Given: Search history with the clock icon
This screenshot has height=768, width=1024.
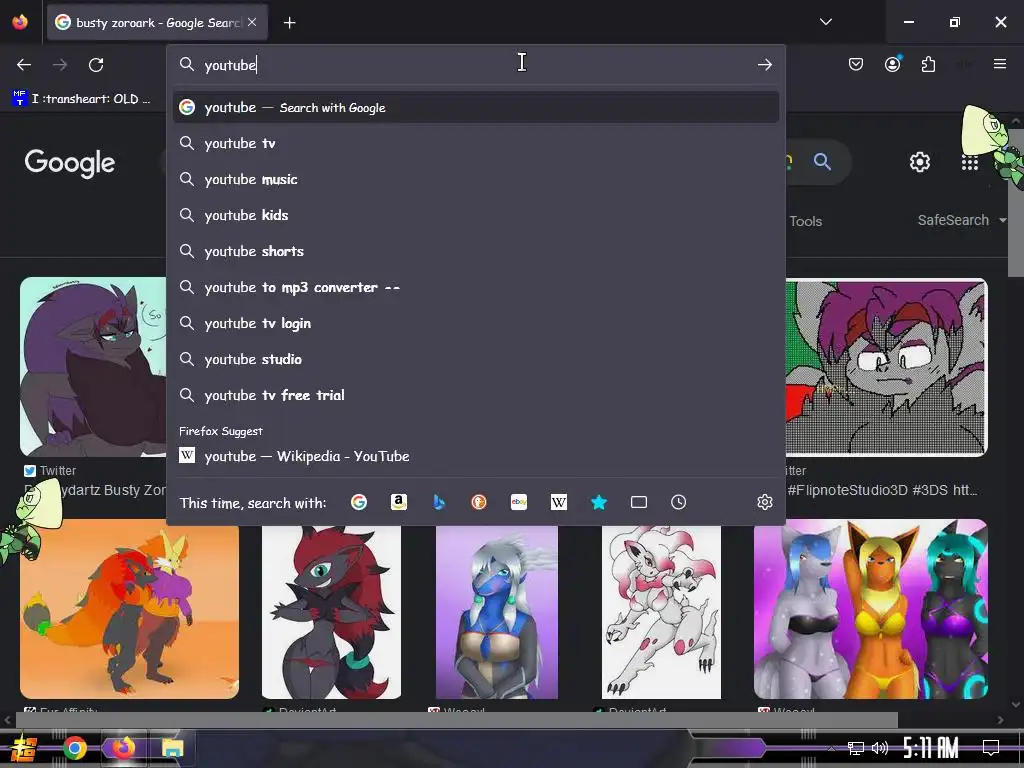Looking at the screenshot, I should (x=679, y=502).
